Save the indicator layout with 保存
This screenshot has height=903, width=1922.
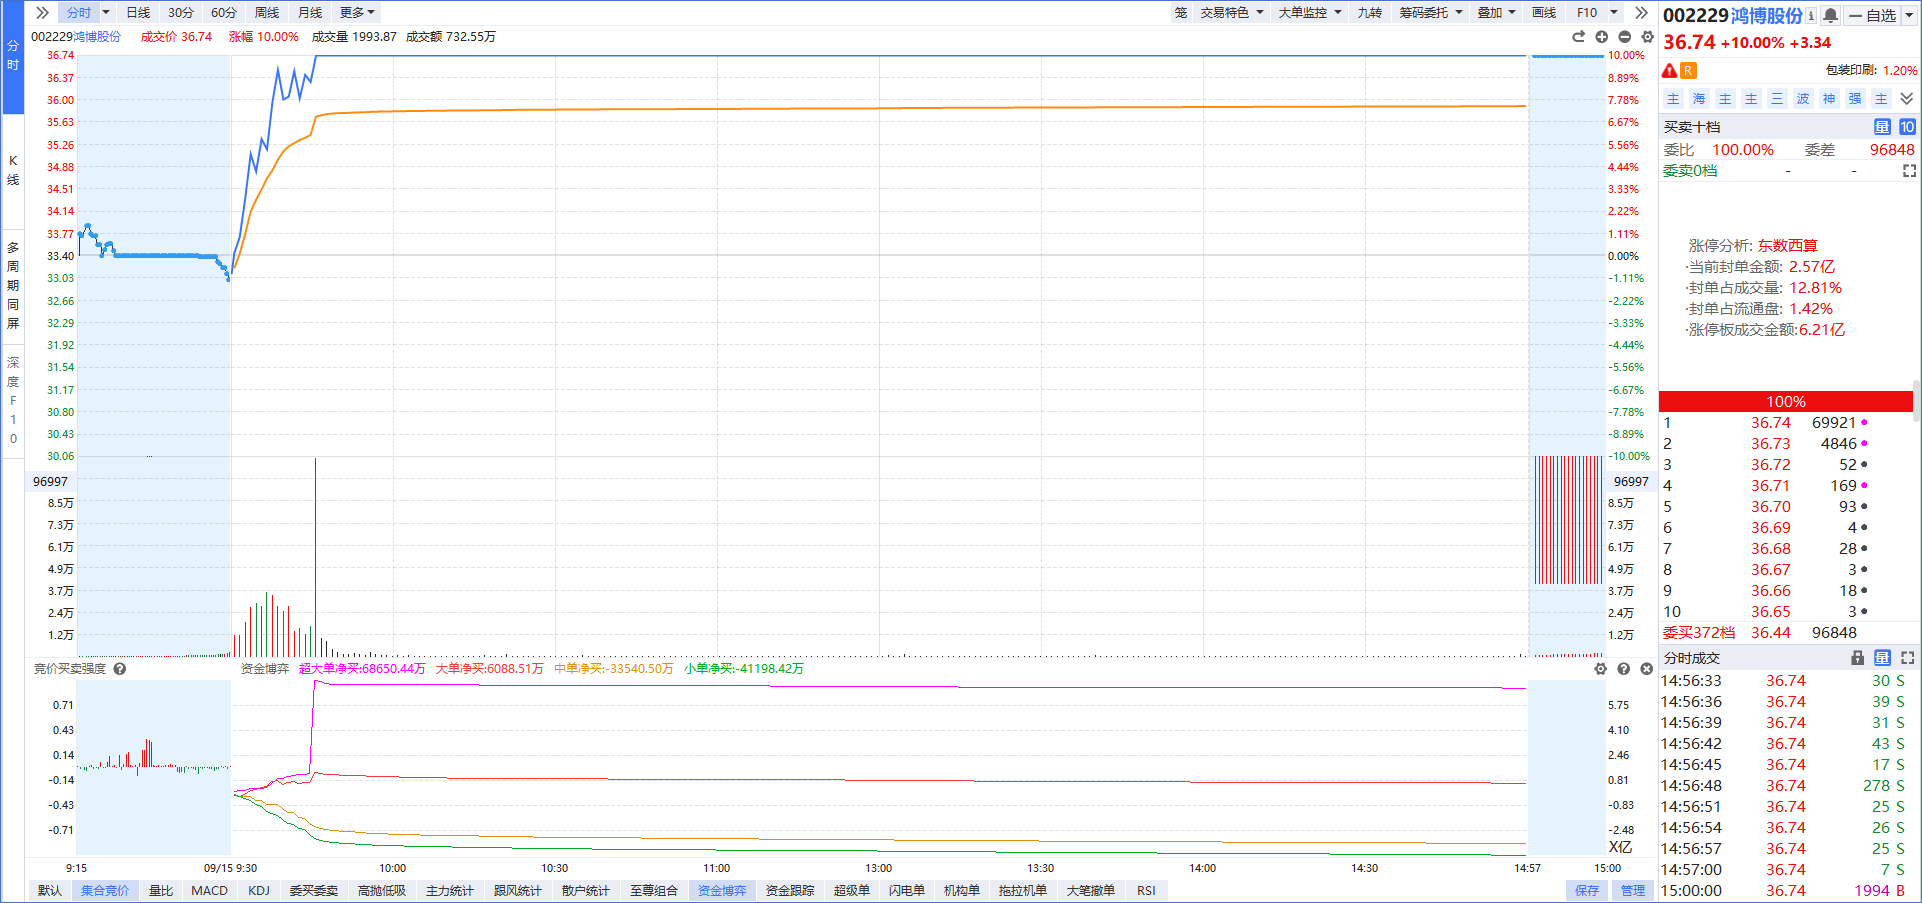coord(1587,891)
